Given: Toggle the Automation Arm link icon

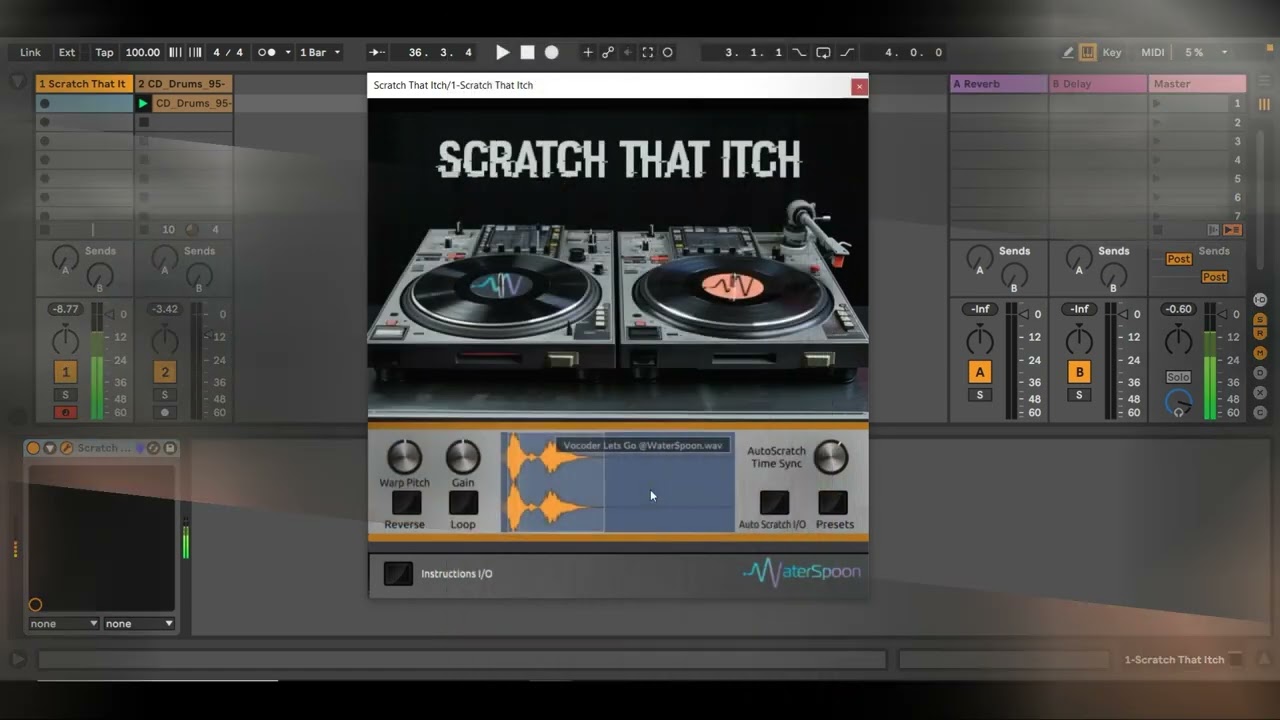Looking at the screenshot, I should [x=608, y=52].
